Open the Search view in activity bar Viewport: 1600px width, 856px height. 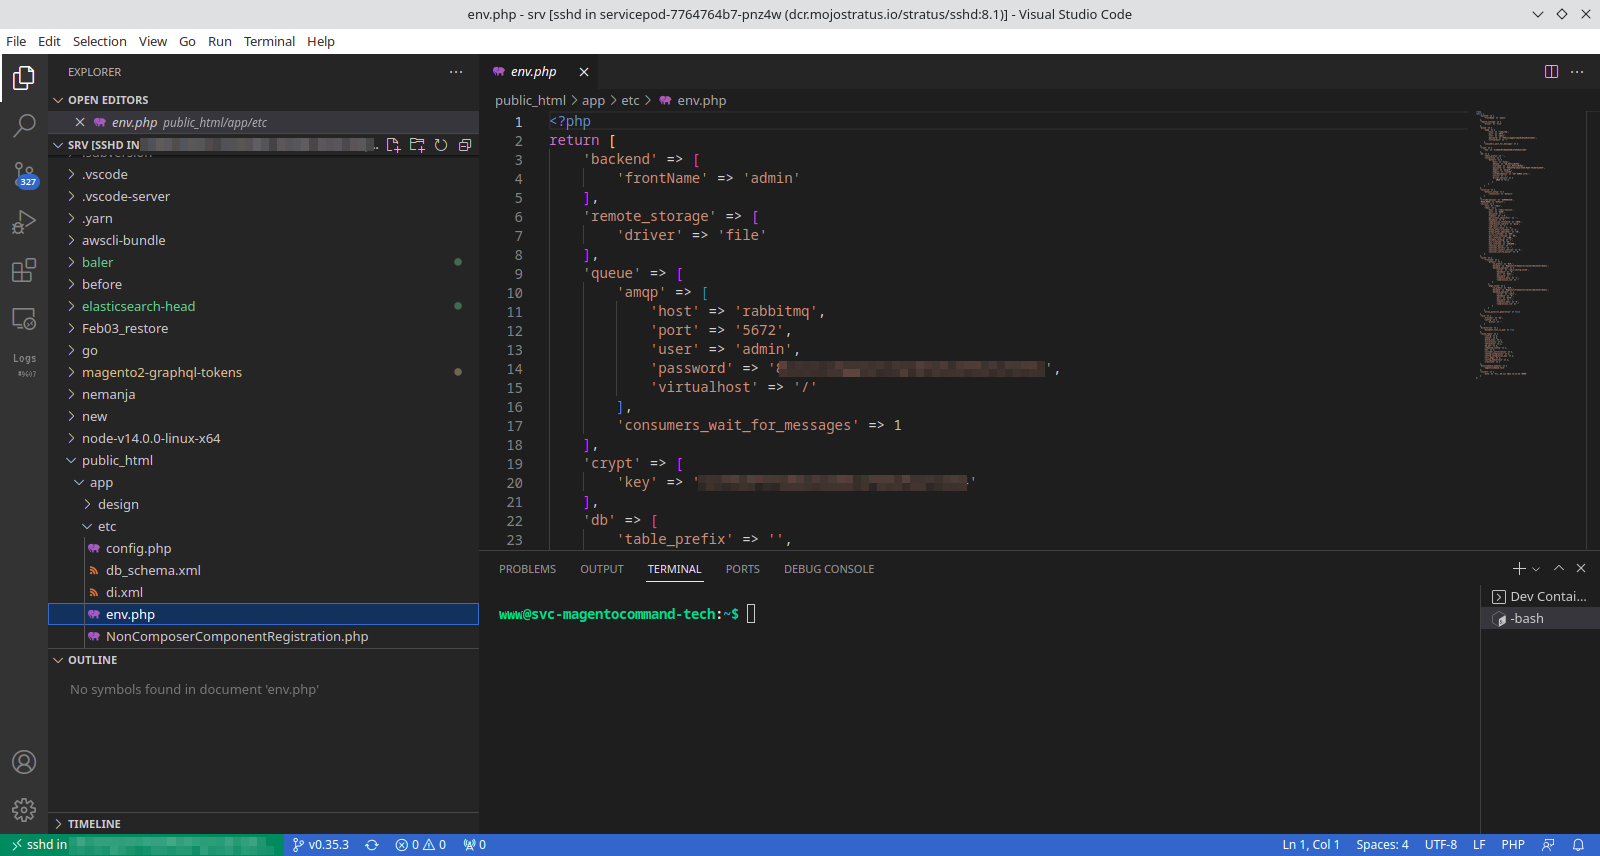click(x=24, y=125)
